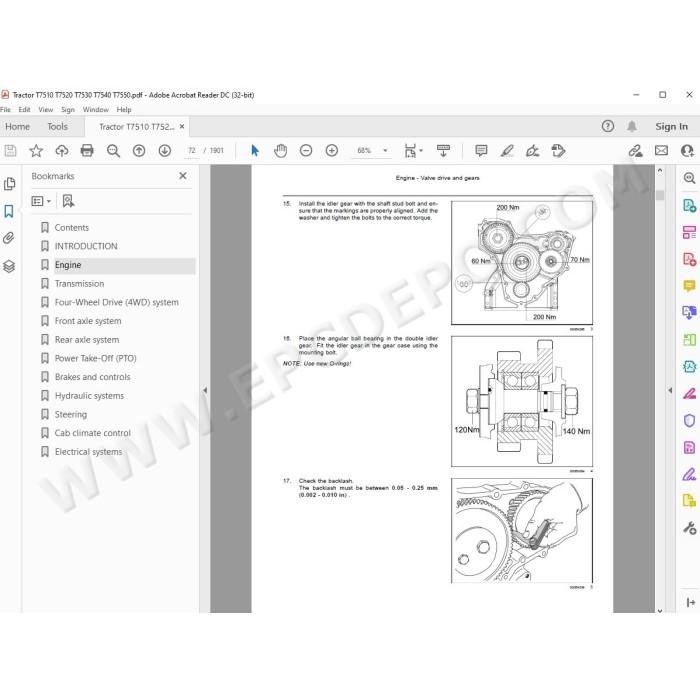Open the Attachments paperclip panel

click(x=8, y=238)
